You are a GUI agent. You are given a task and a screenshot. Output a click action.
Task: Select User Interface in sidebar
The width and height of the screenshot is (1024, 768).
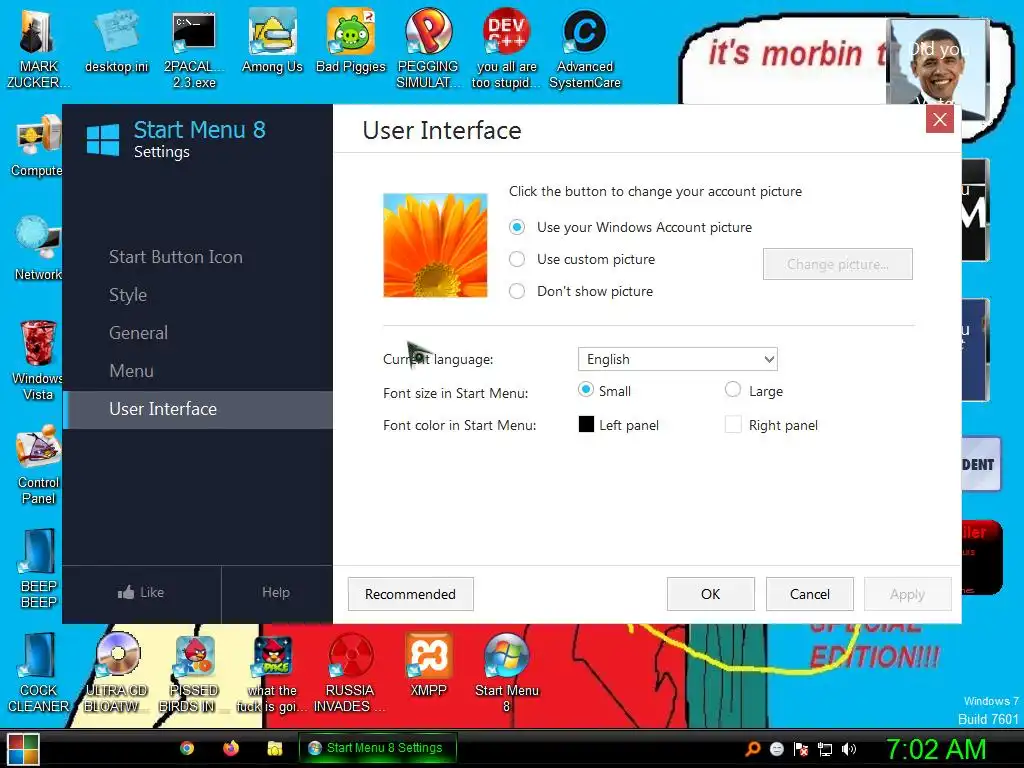point(198,409)
